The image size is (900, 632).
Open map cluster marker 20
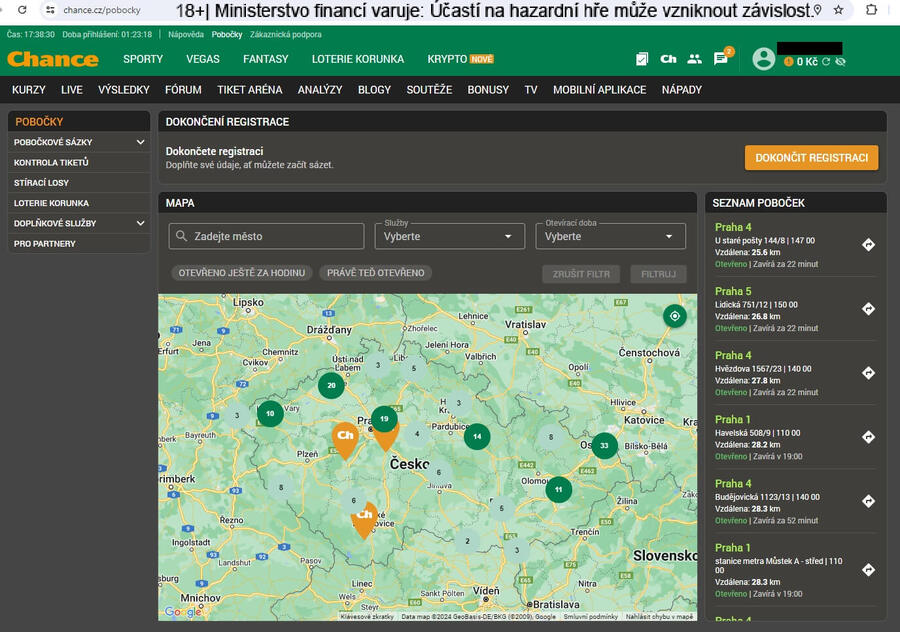point(331,385)
